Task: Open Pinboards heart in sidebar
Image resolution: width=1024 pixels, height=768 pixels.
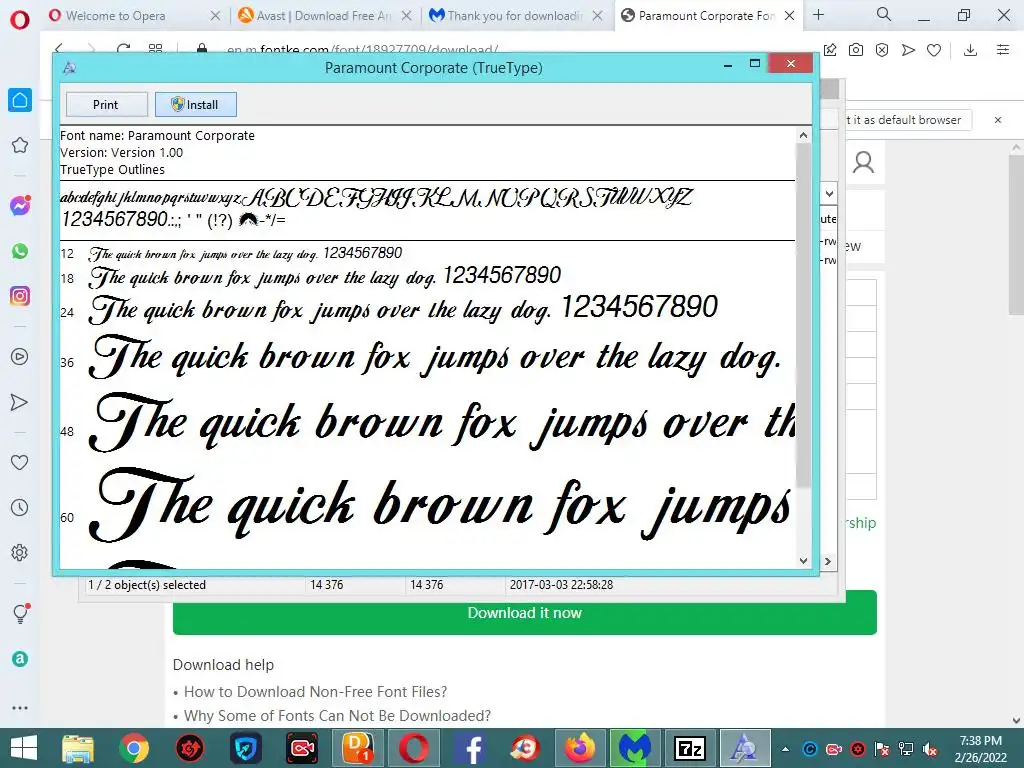Action: coord(20,462)
